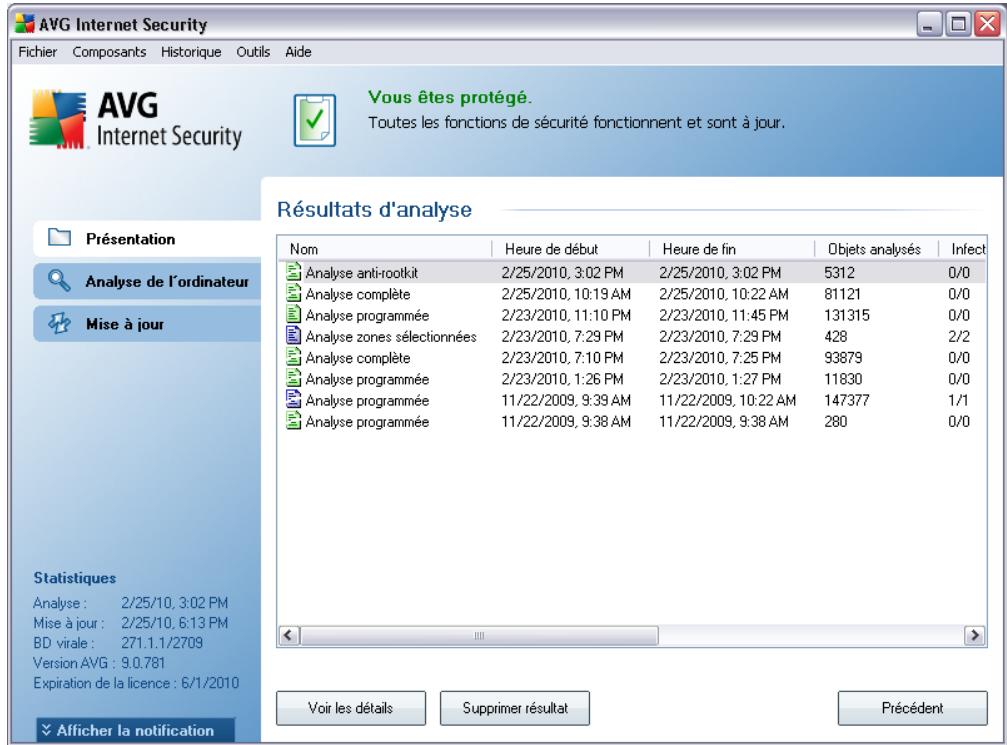
Task: Click the green checkmark protection status icon
Action: (315, 120)
